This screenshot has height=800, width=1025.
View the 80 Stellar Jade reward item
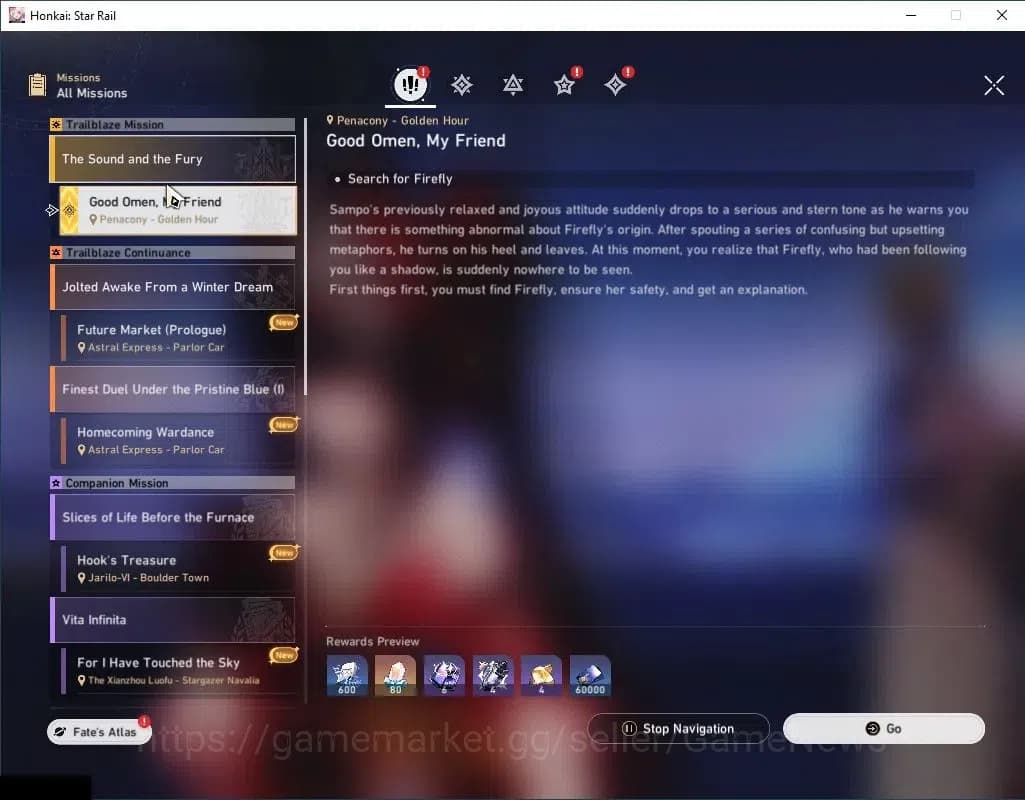tap(395, 676)
